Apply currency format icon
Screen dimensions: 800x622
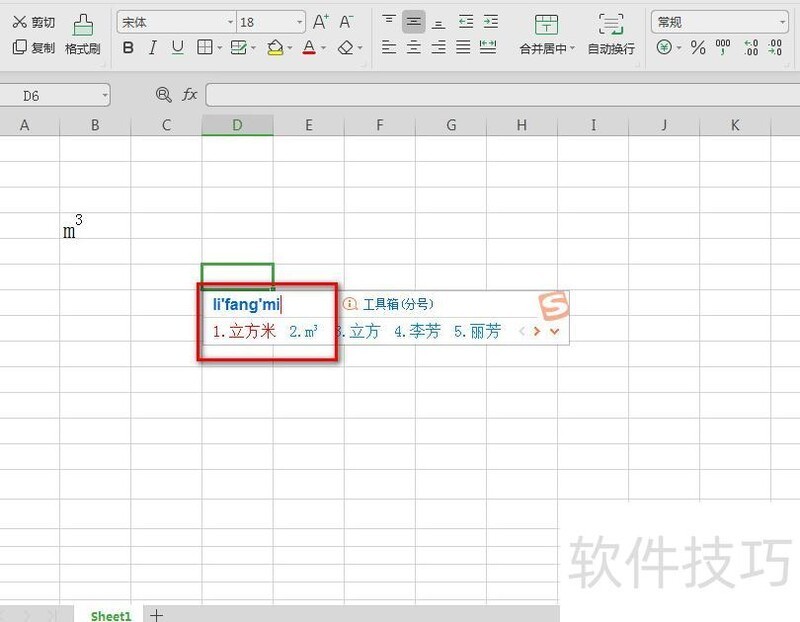(x=664, y=47)
